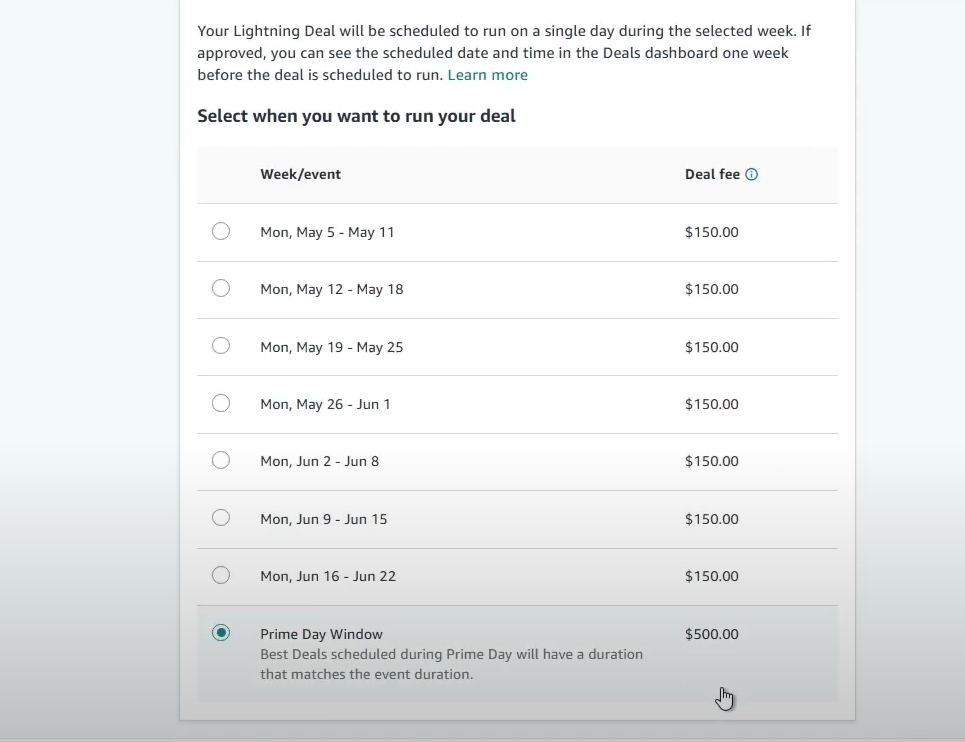This screenshot has height=742, width=965.
Task: Click the Deal fee info icon
Action: pos(752,174)
